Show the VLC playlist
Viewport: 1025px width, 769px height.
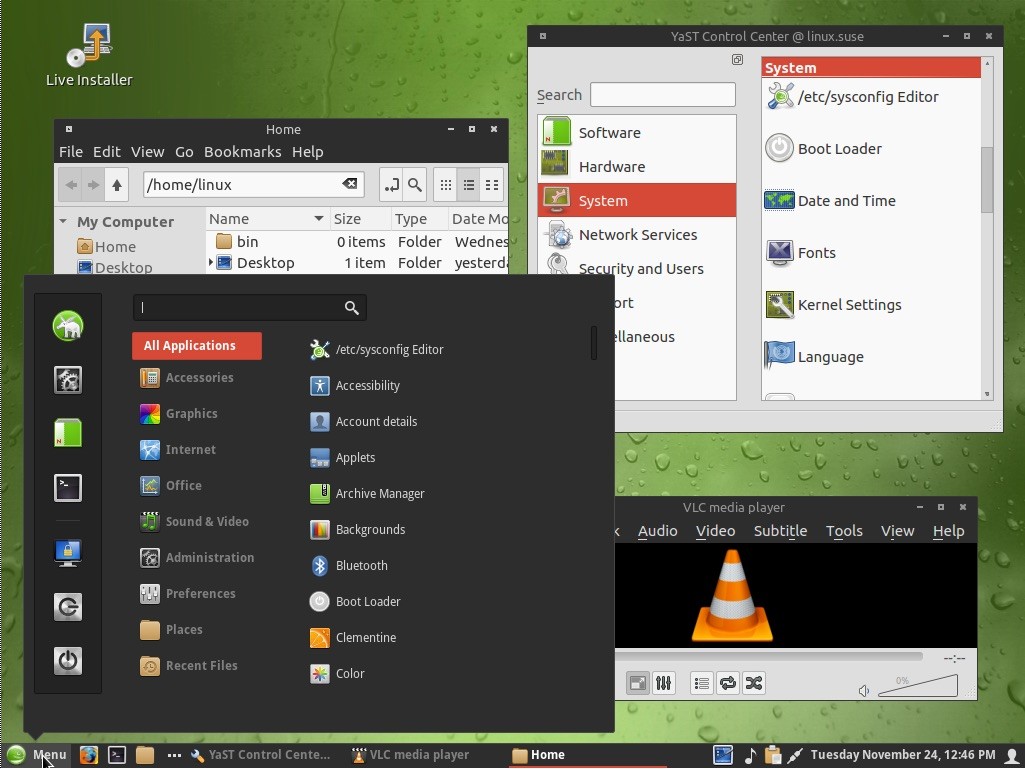click(x=701, y=683)
